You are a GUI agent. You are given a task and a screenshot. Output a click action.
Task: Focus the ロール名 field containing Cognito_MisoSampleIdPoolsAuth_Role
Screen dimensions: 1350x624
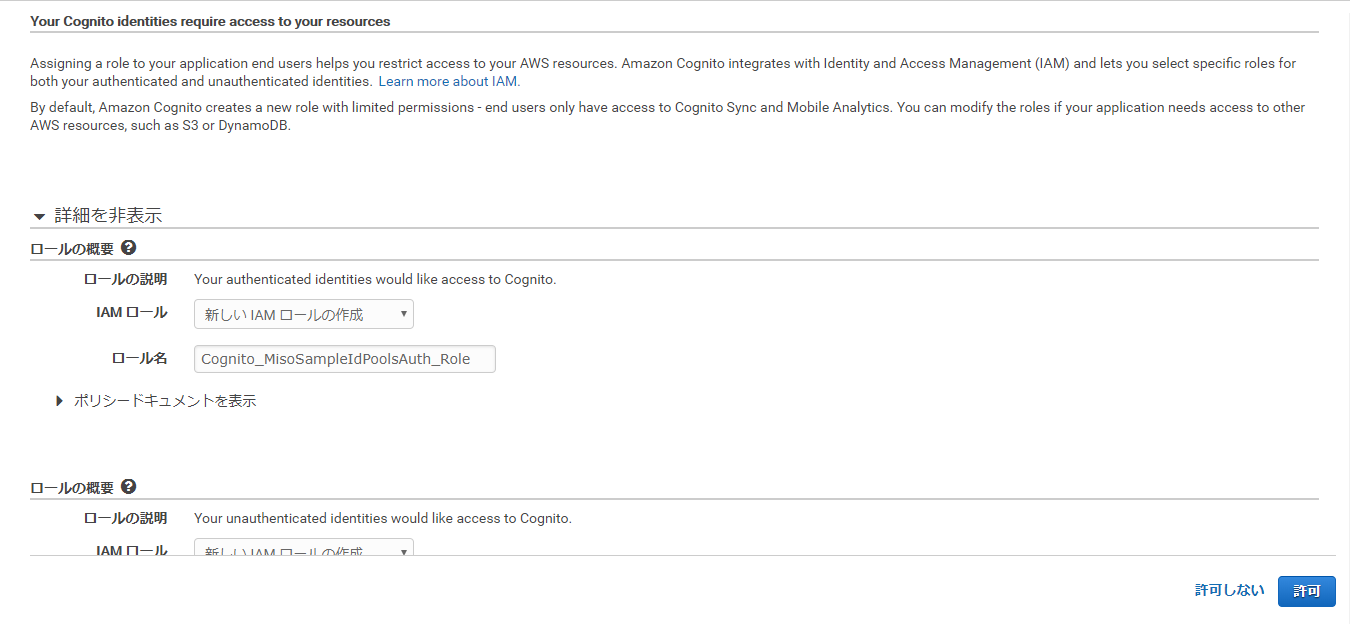click(344, 359)
